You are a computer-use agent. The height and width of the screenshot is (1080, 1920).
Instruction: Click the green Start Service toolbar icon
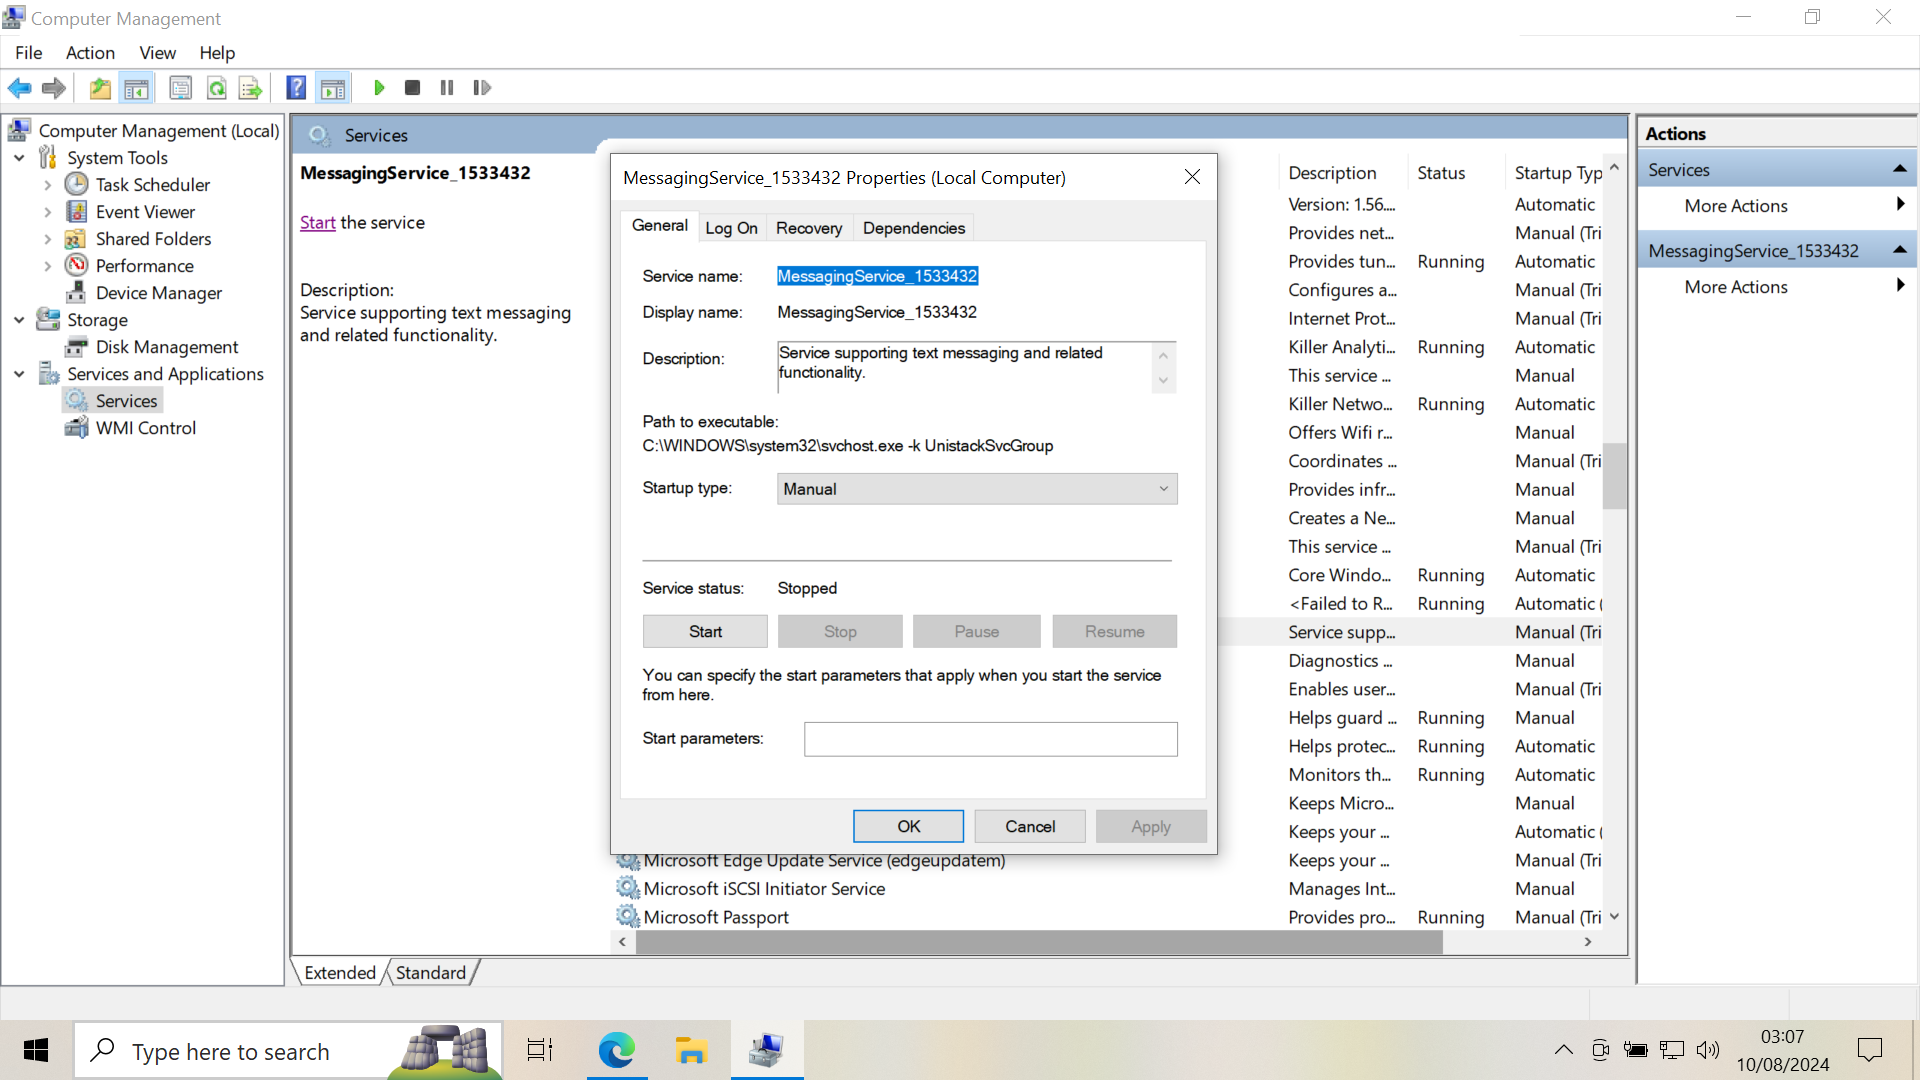(x=379, y=88)
